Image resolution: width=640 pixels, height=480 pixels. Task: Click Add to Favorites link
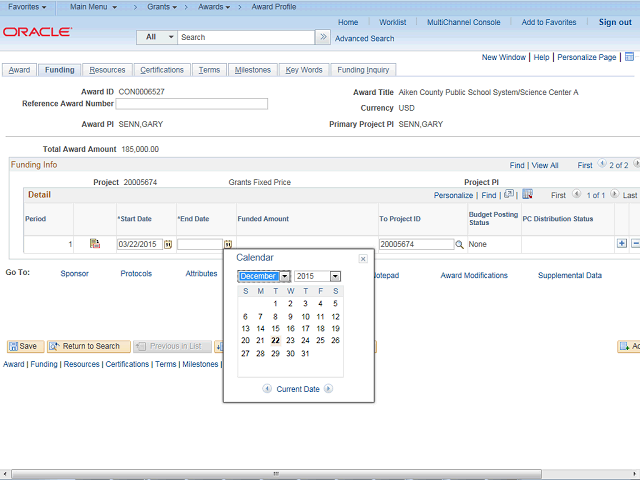(549, 22)
